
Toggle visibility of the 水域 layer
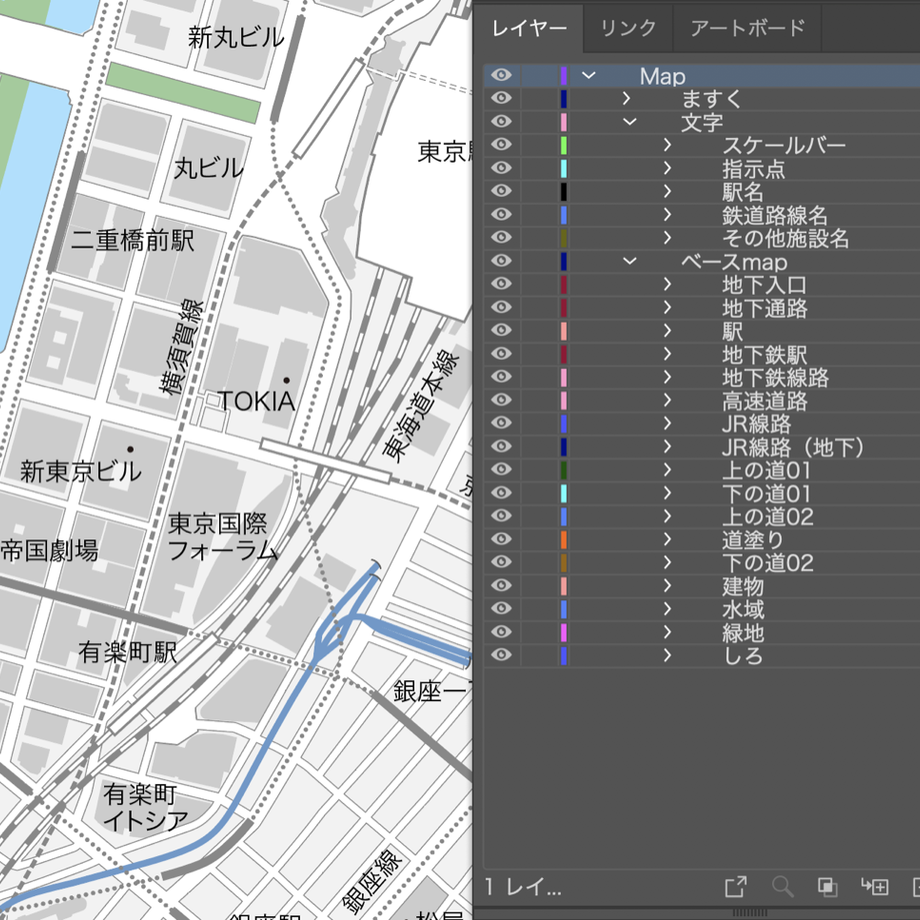coord(501,608)
